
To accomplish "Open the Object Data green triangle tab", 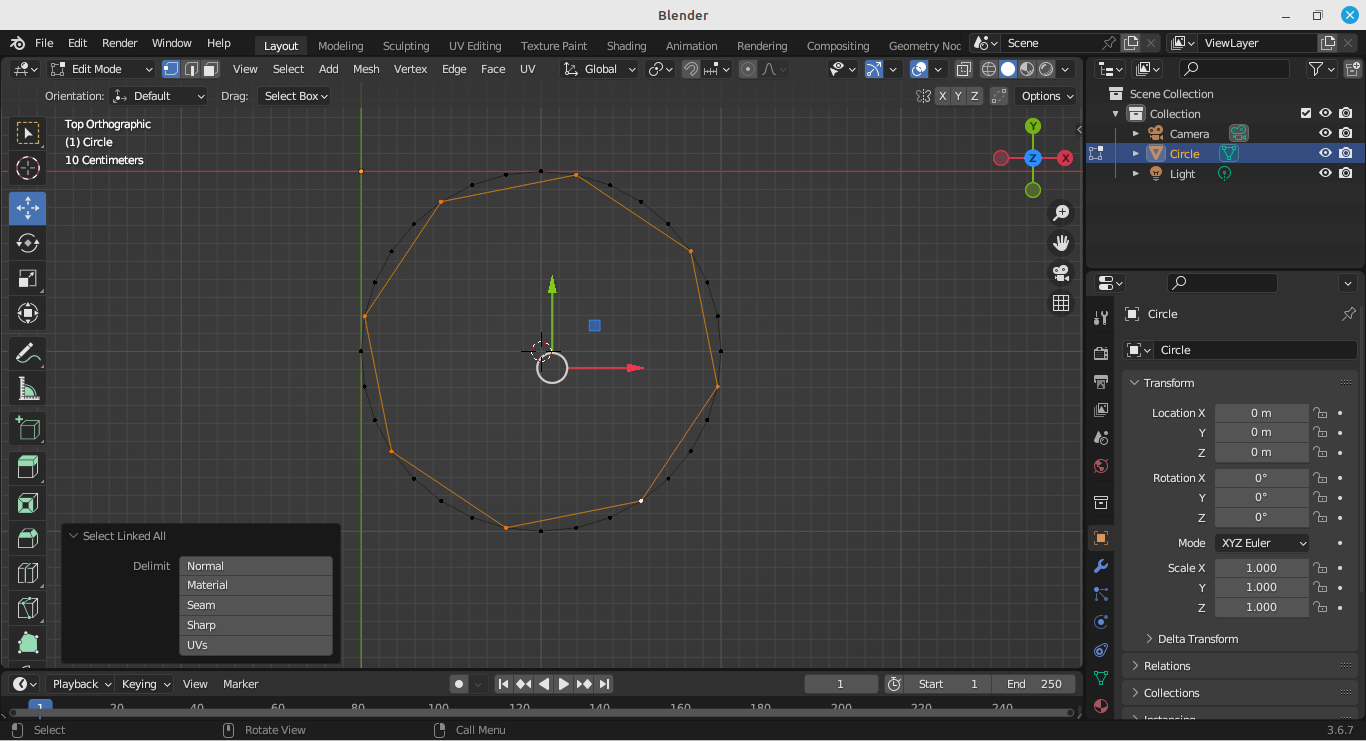I will point(1101,677).
